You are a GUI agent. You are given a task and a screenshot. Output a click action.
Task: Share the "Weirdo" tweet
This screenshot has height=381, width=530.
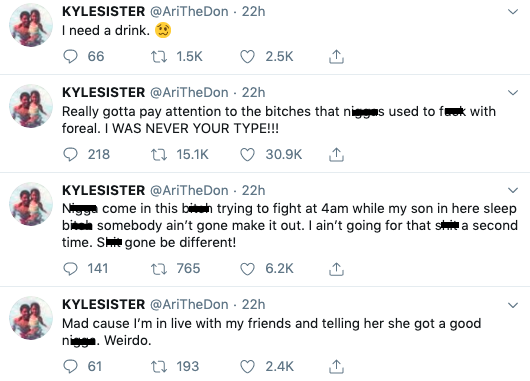(x=336, y=366)
